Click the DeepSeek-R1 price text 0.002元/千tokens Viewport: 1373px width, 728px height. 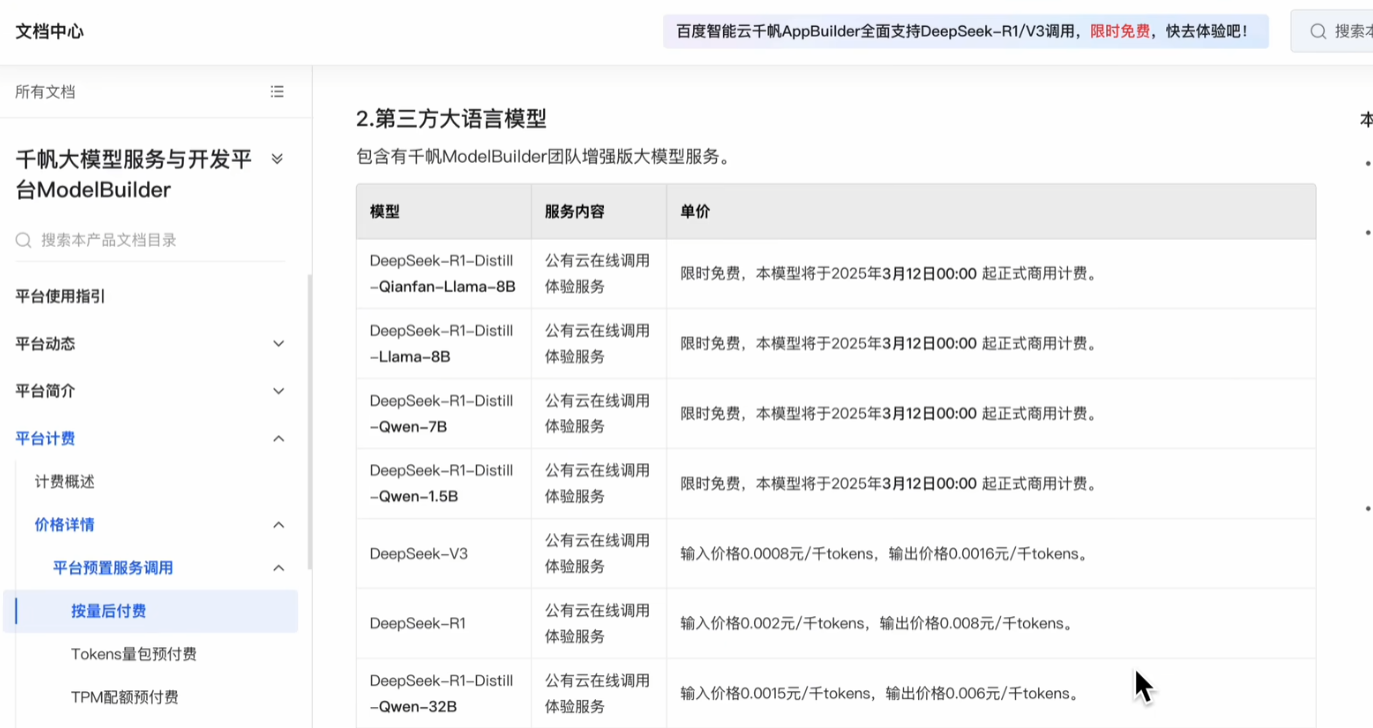(803, 623)
